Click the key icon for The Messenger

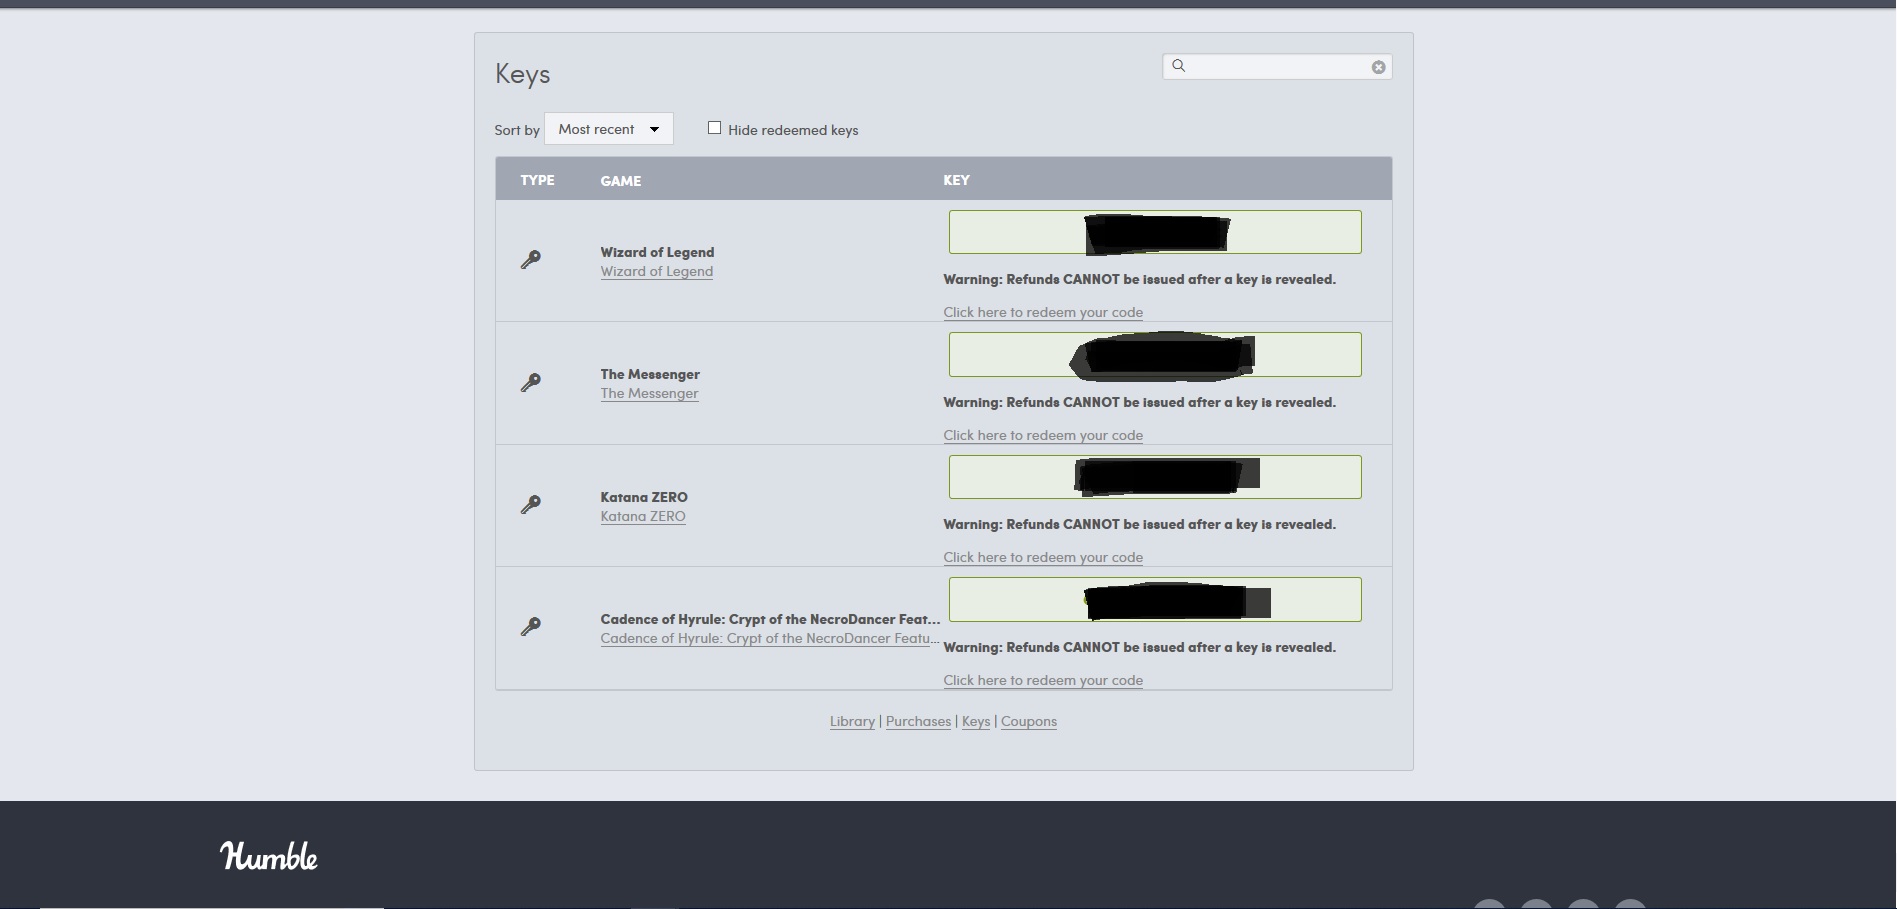click(x=531, y=383)
